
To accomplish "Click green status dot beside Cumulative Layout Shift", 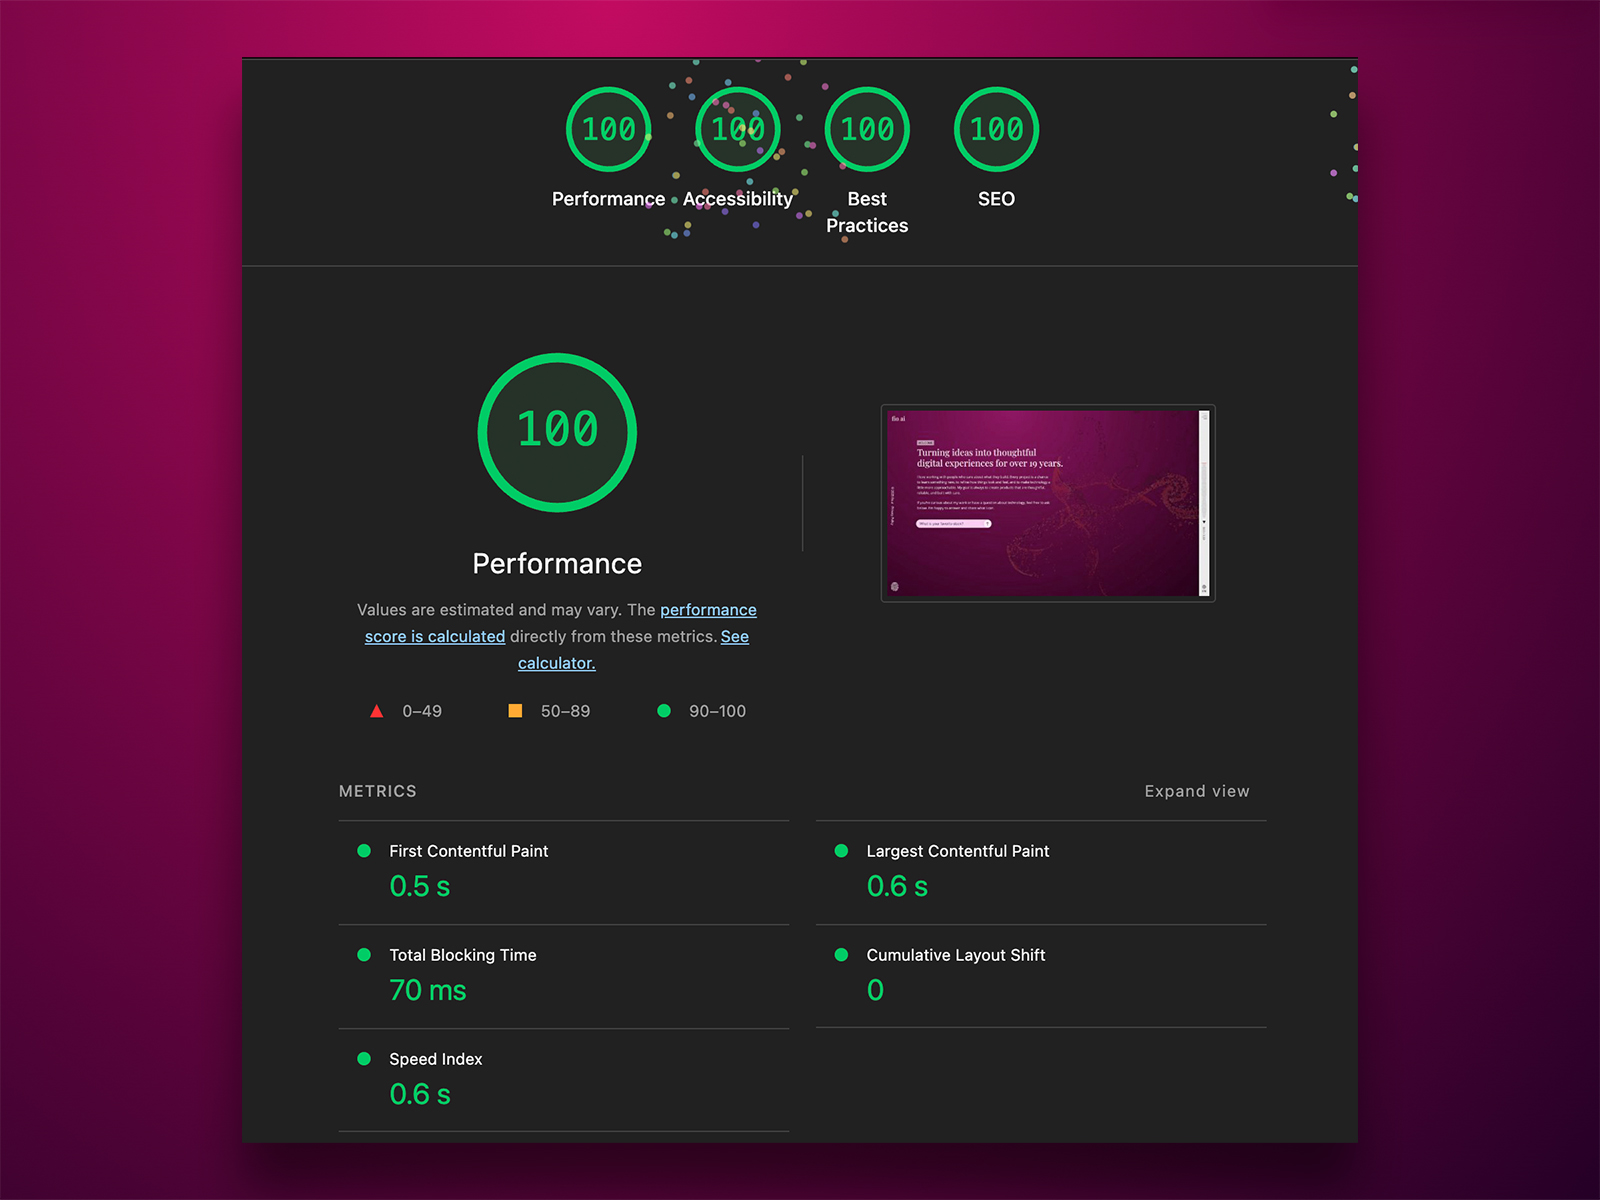I will [841, 955].
